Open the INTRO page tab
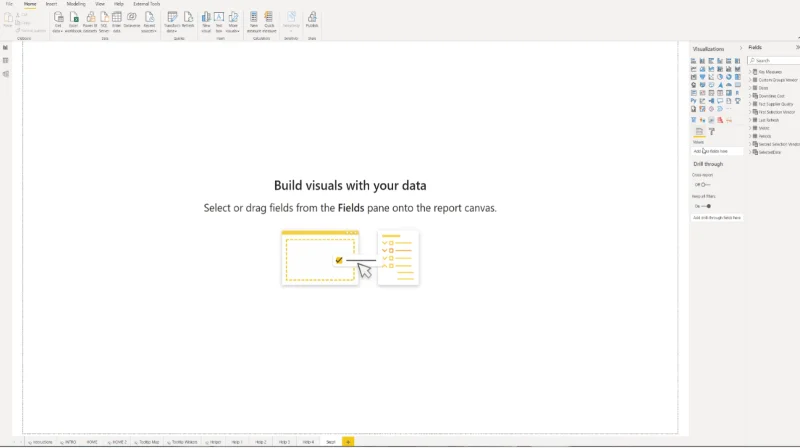Image resolution: width=800 pixels, height=448 pixels. tap(69, 442)
